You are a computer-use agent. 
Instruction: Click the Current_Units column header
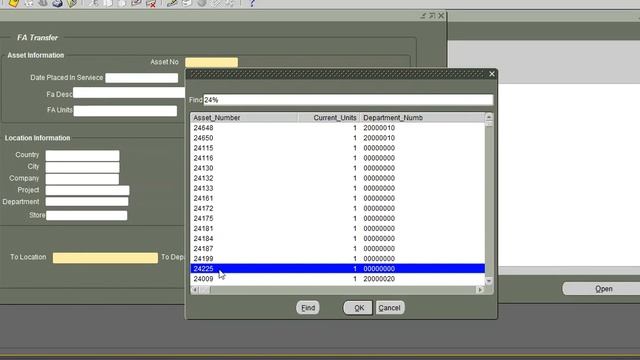[329, 118]
